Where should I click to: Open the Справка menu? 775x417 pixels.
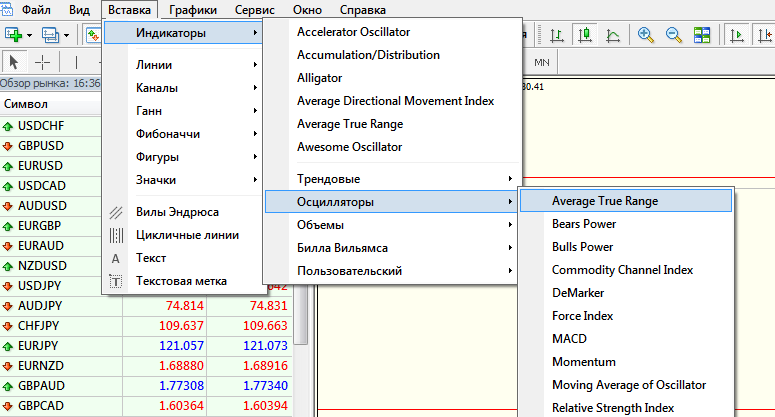pyautogui.click(x=363, y=9)
